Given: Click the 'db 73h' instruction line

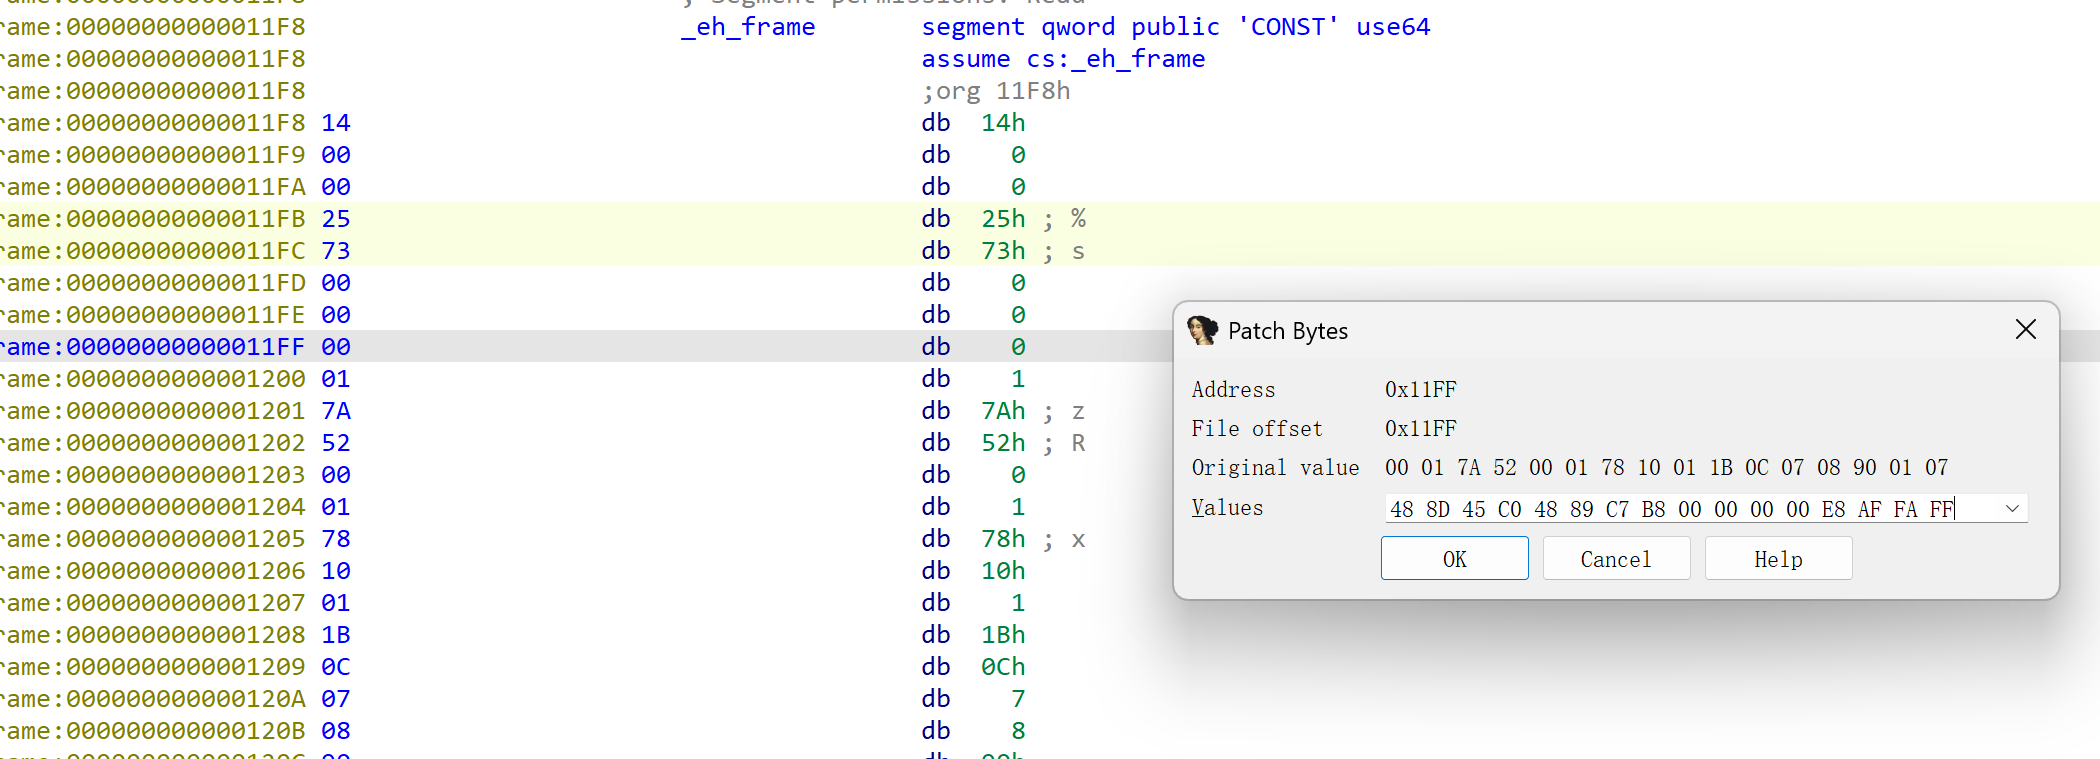Looking at the screenshot, I should tap(972, 251).
